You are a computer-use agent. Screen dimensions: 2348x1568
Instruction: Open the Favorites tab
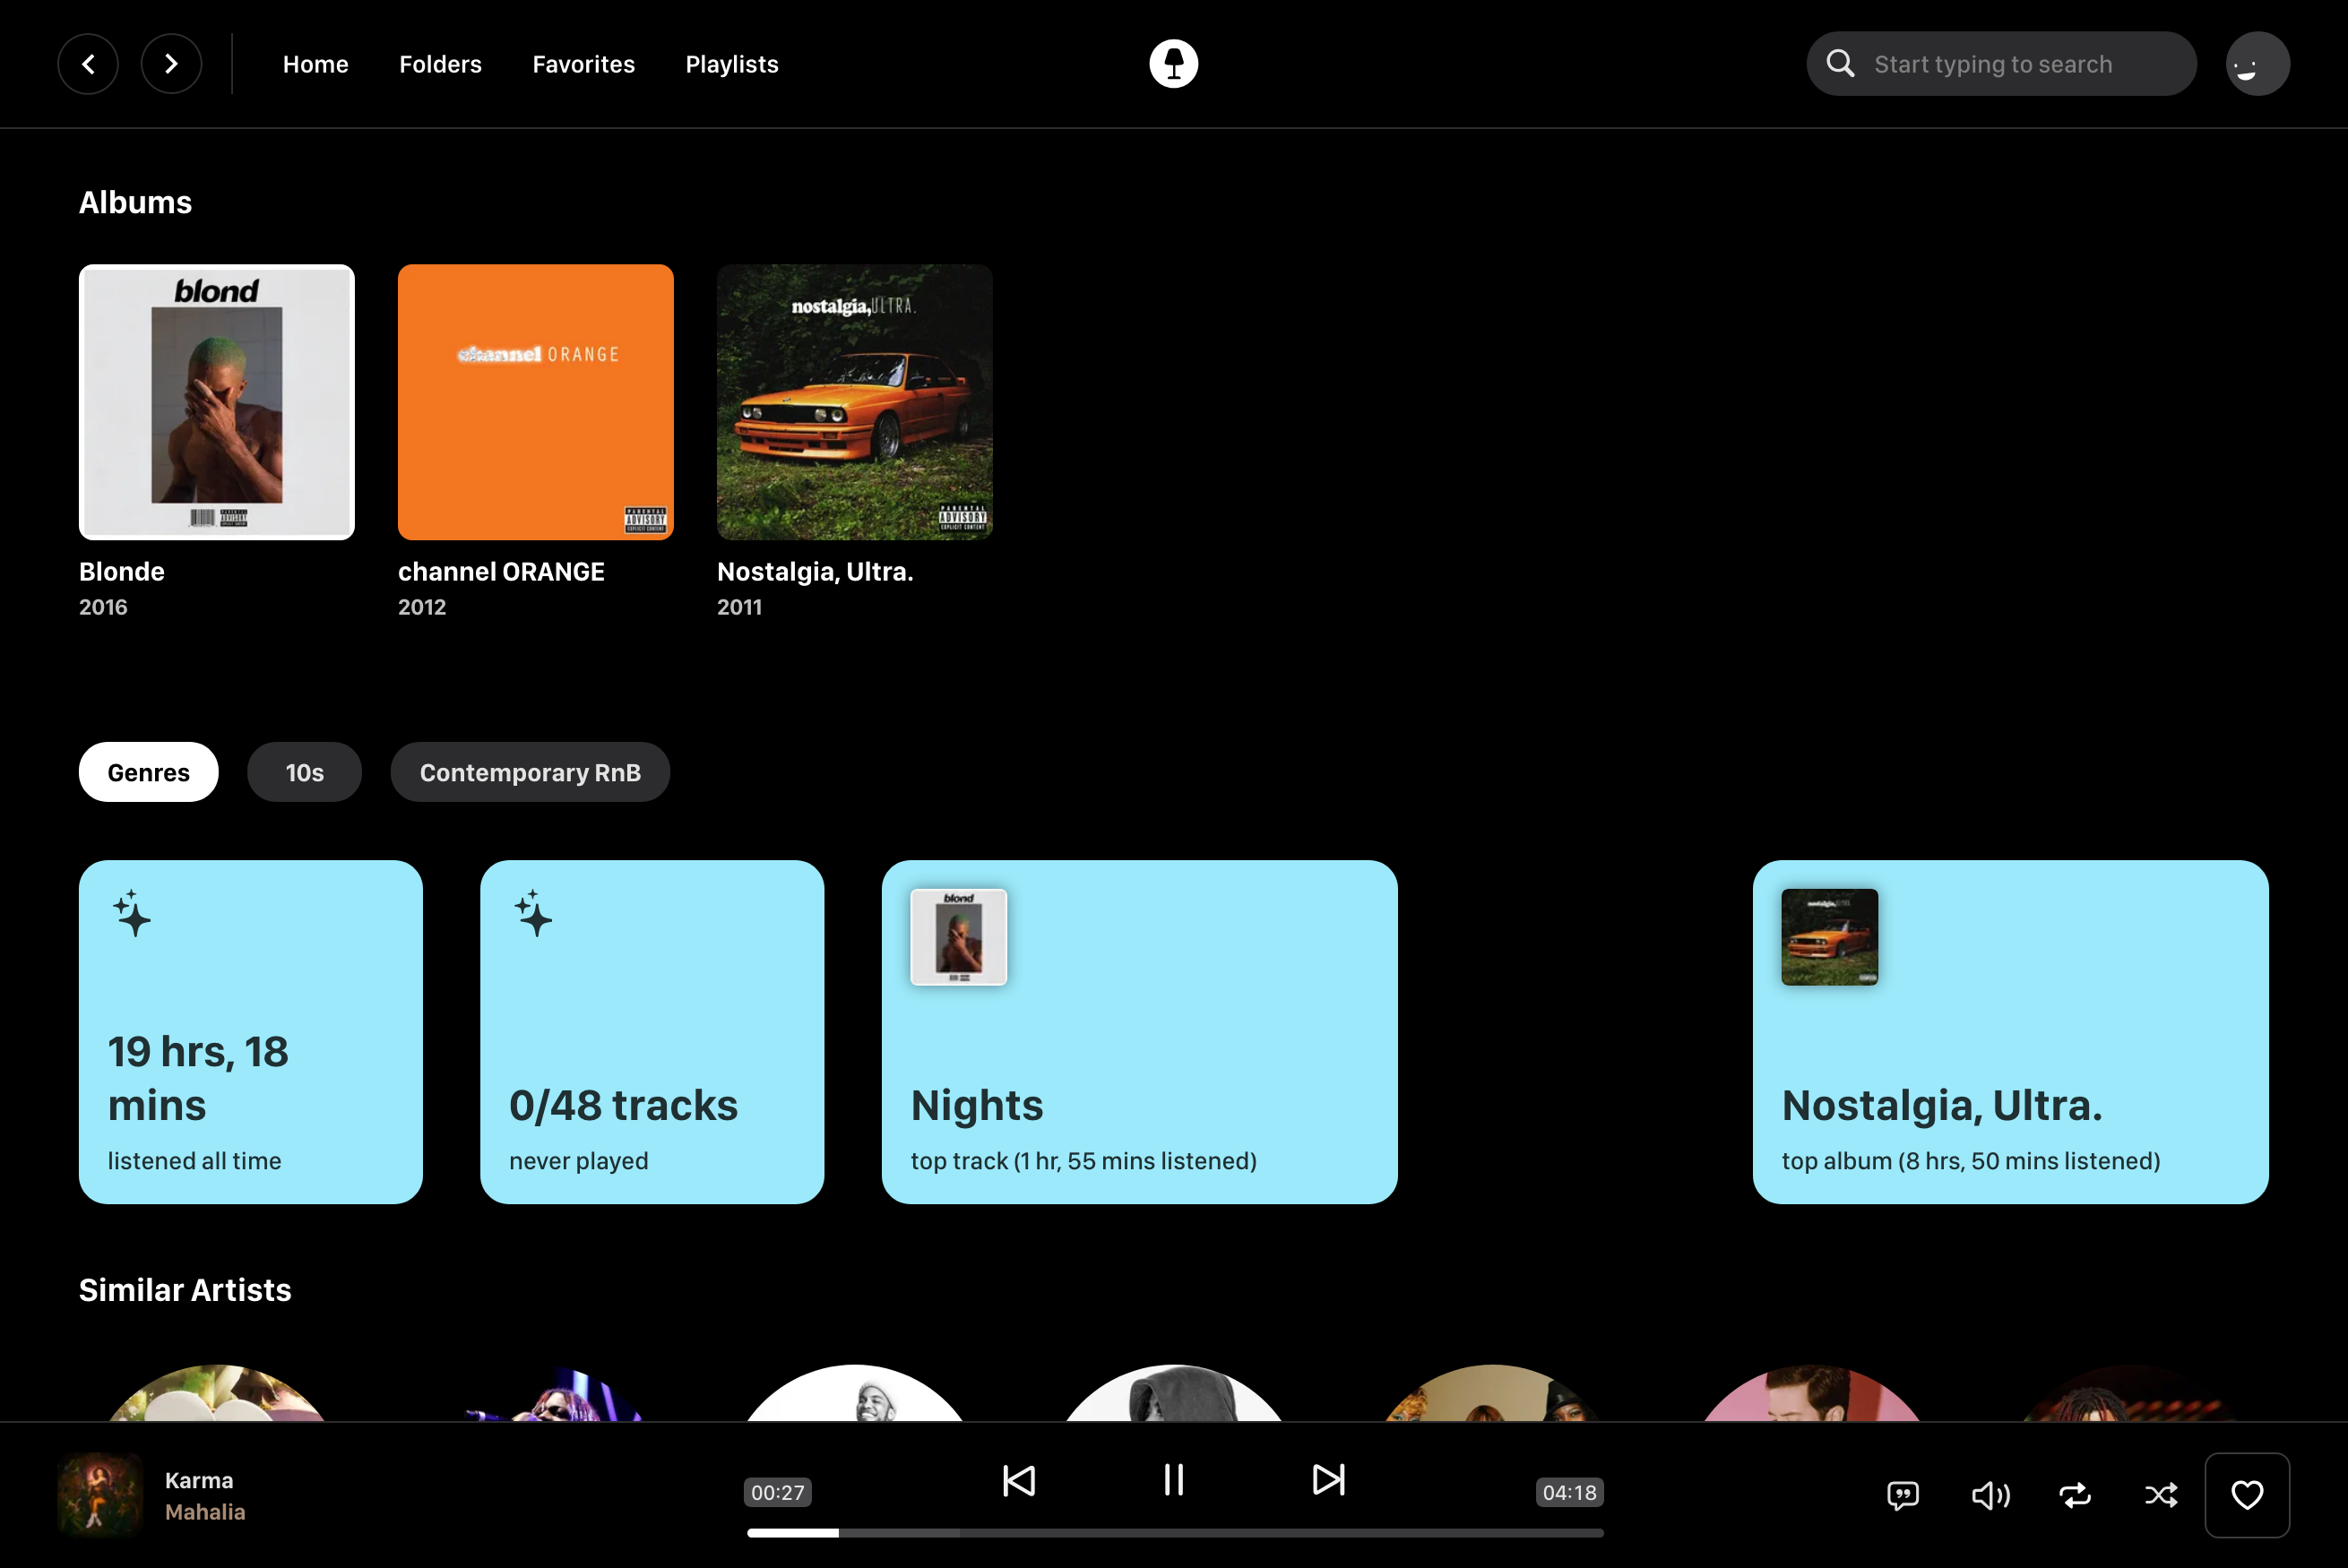584,64
